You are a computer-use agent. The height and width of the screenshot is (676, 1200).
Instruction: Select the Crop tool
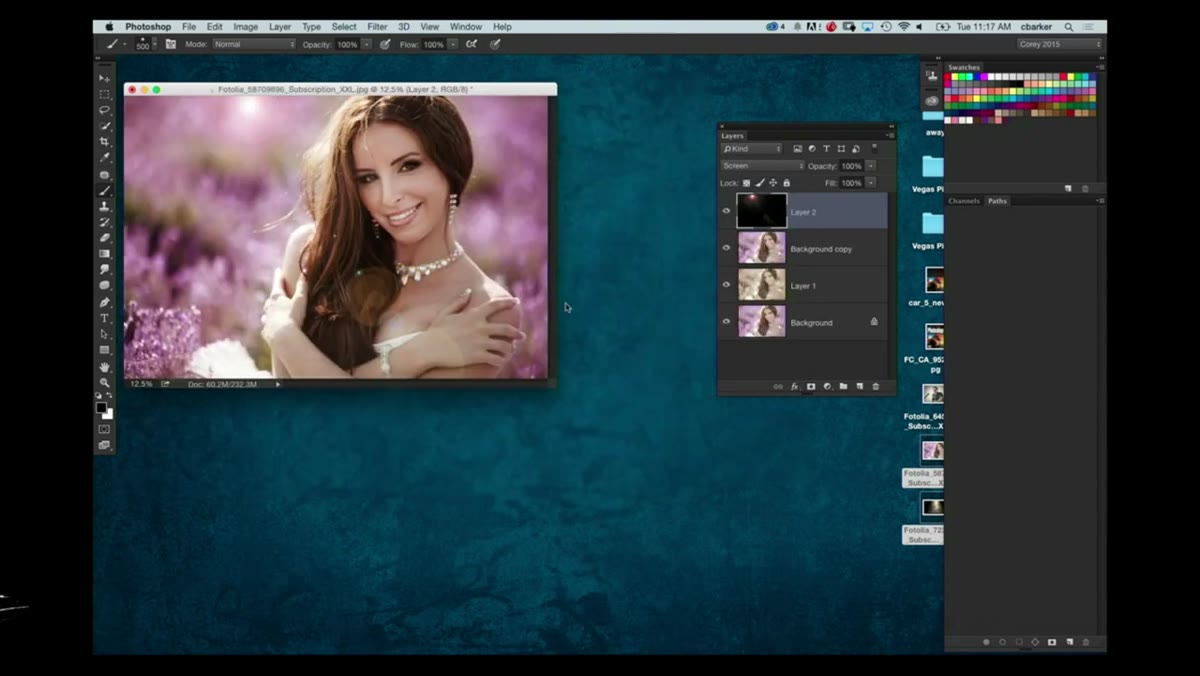pos(104,142)
